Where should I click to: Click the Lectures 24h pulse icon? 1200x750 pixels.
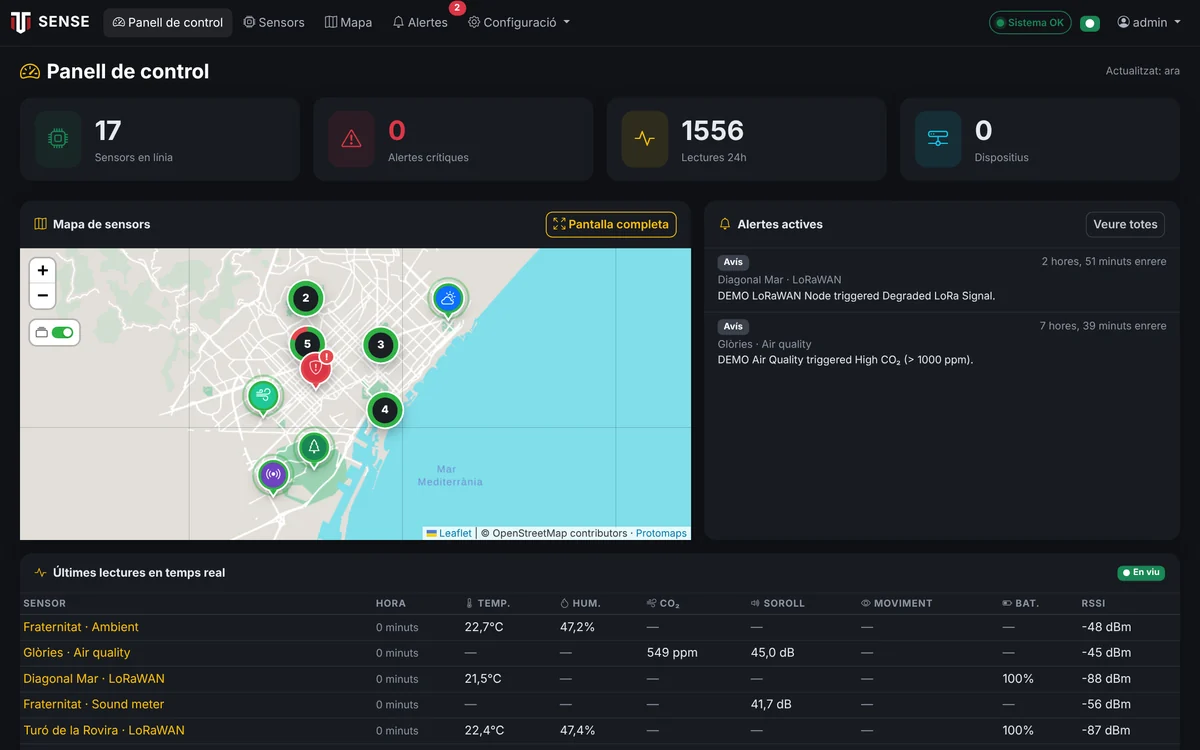645,139
